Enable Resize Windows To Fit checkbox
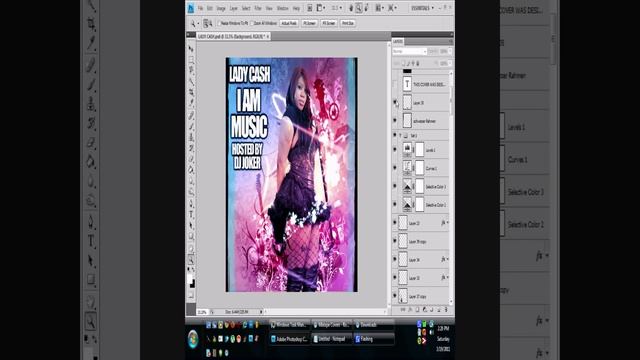This screenshot has height=360, width=640. tap(219, 23)
